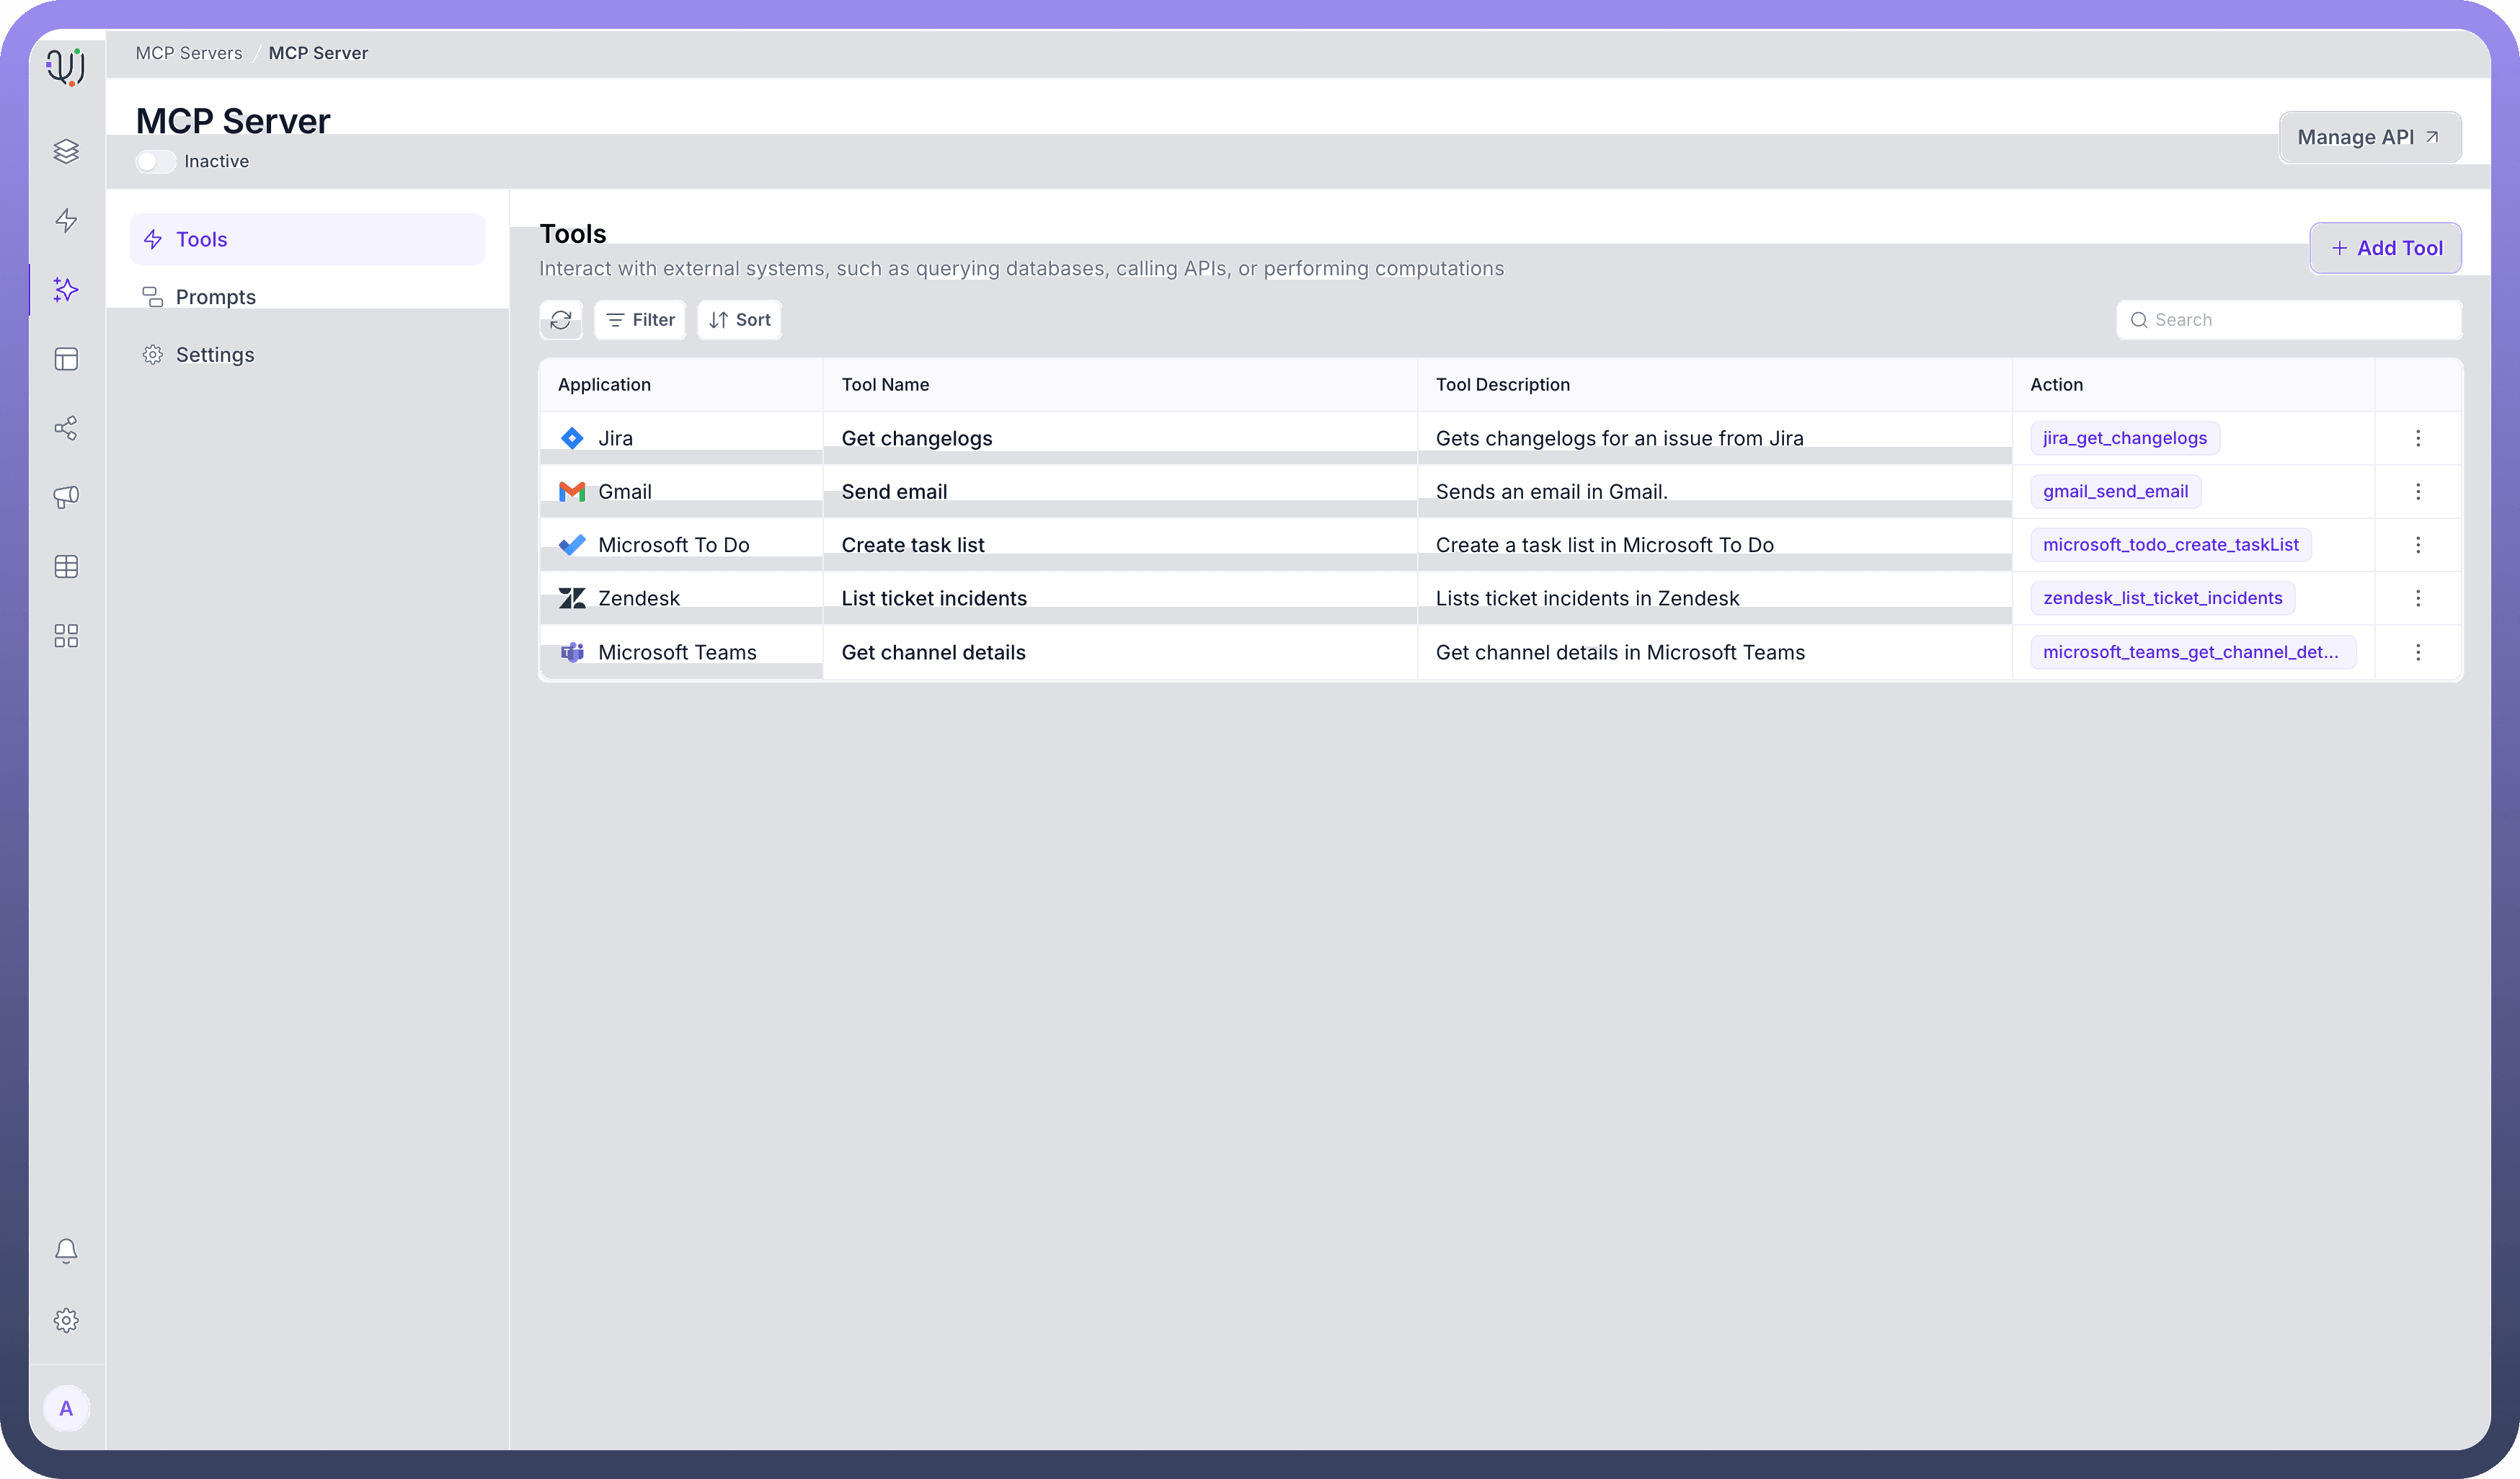The height and width of the screenshot is (1479, 2520).
Task: Open row menu for Zendesk tool
Action: 2417,598
